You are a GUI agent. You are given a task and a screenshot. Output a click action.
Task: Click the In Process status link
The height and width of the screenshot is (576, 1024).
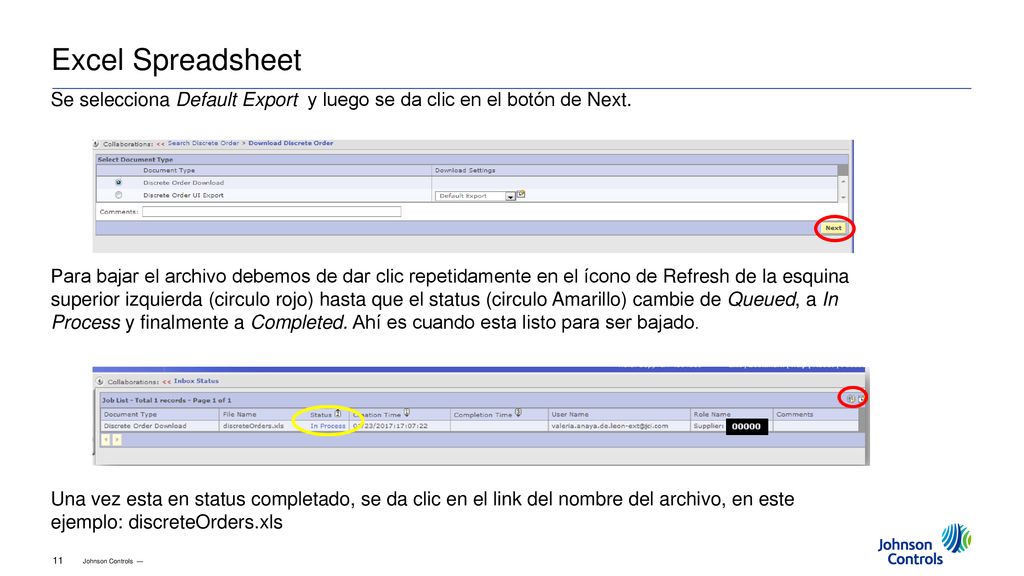[x=328, y=426]
